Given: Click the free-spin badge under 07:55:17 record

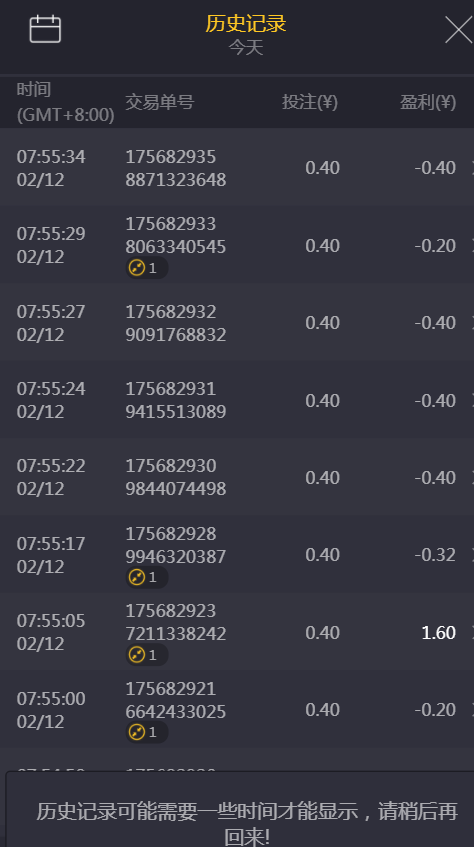Looking at the screenshot, I should click(x=146, y=577).
